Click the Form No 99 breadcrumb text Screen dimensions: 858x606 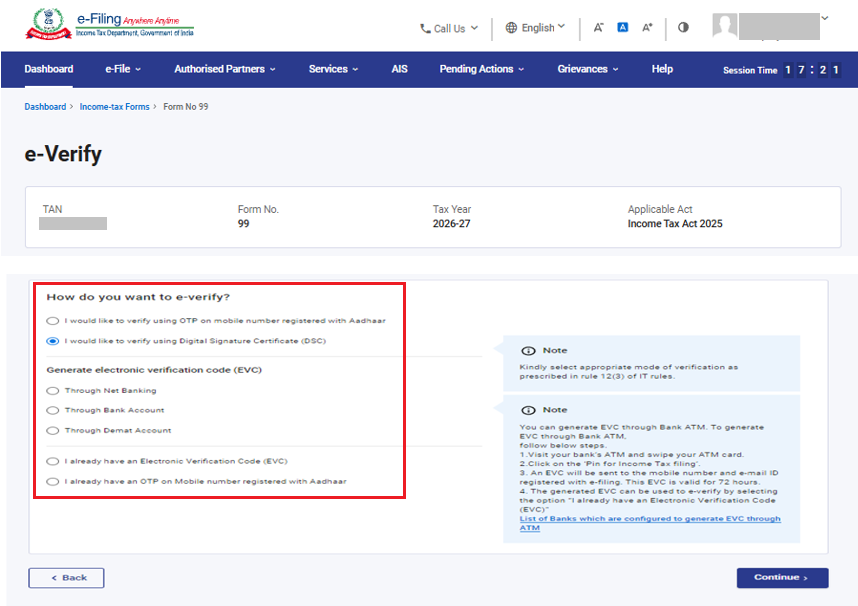point(185,107)
